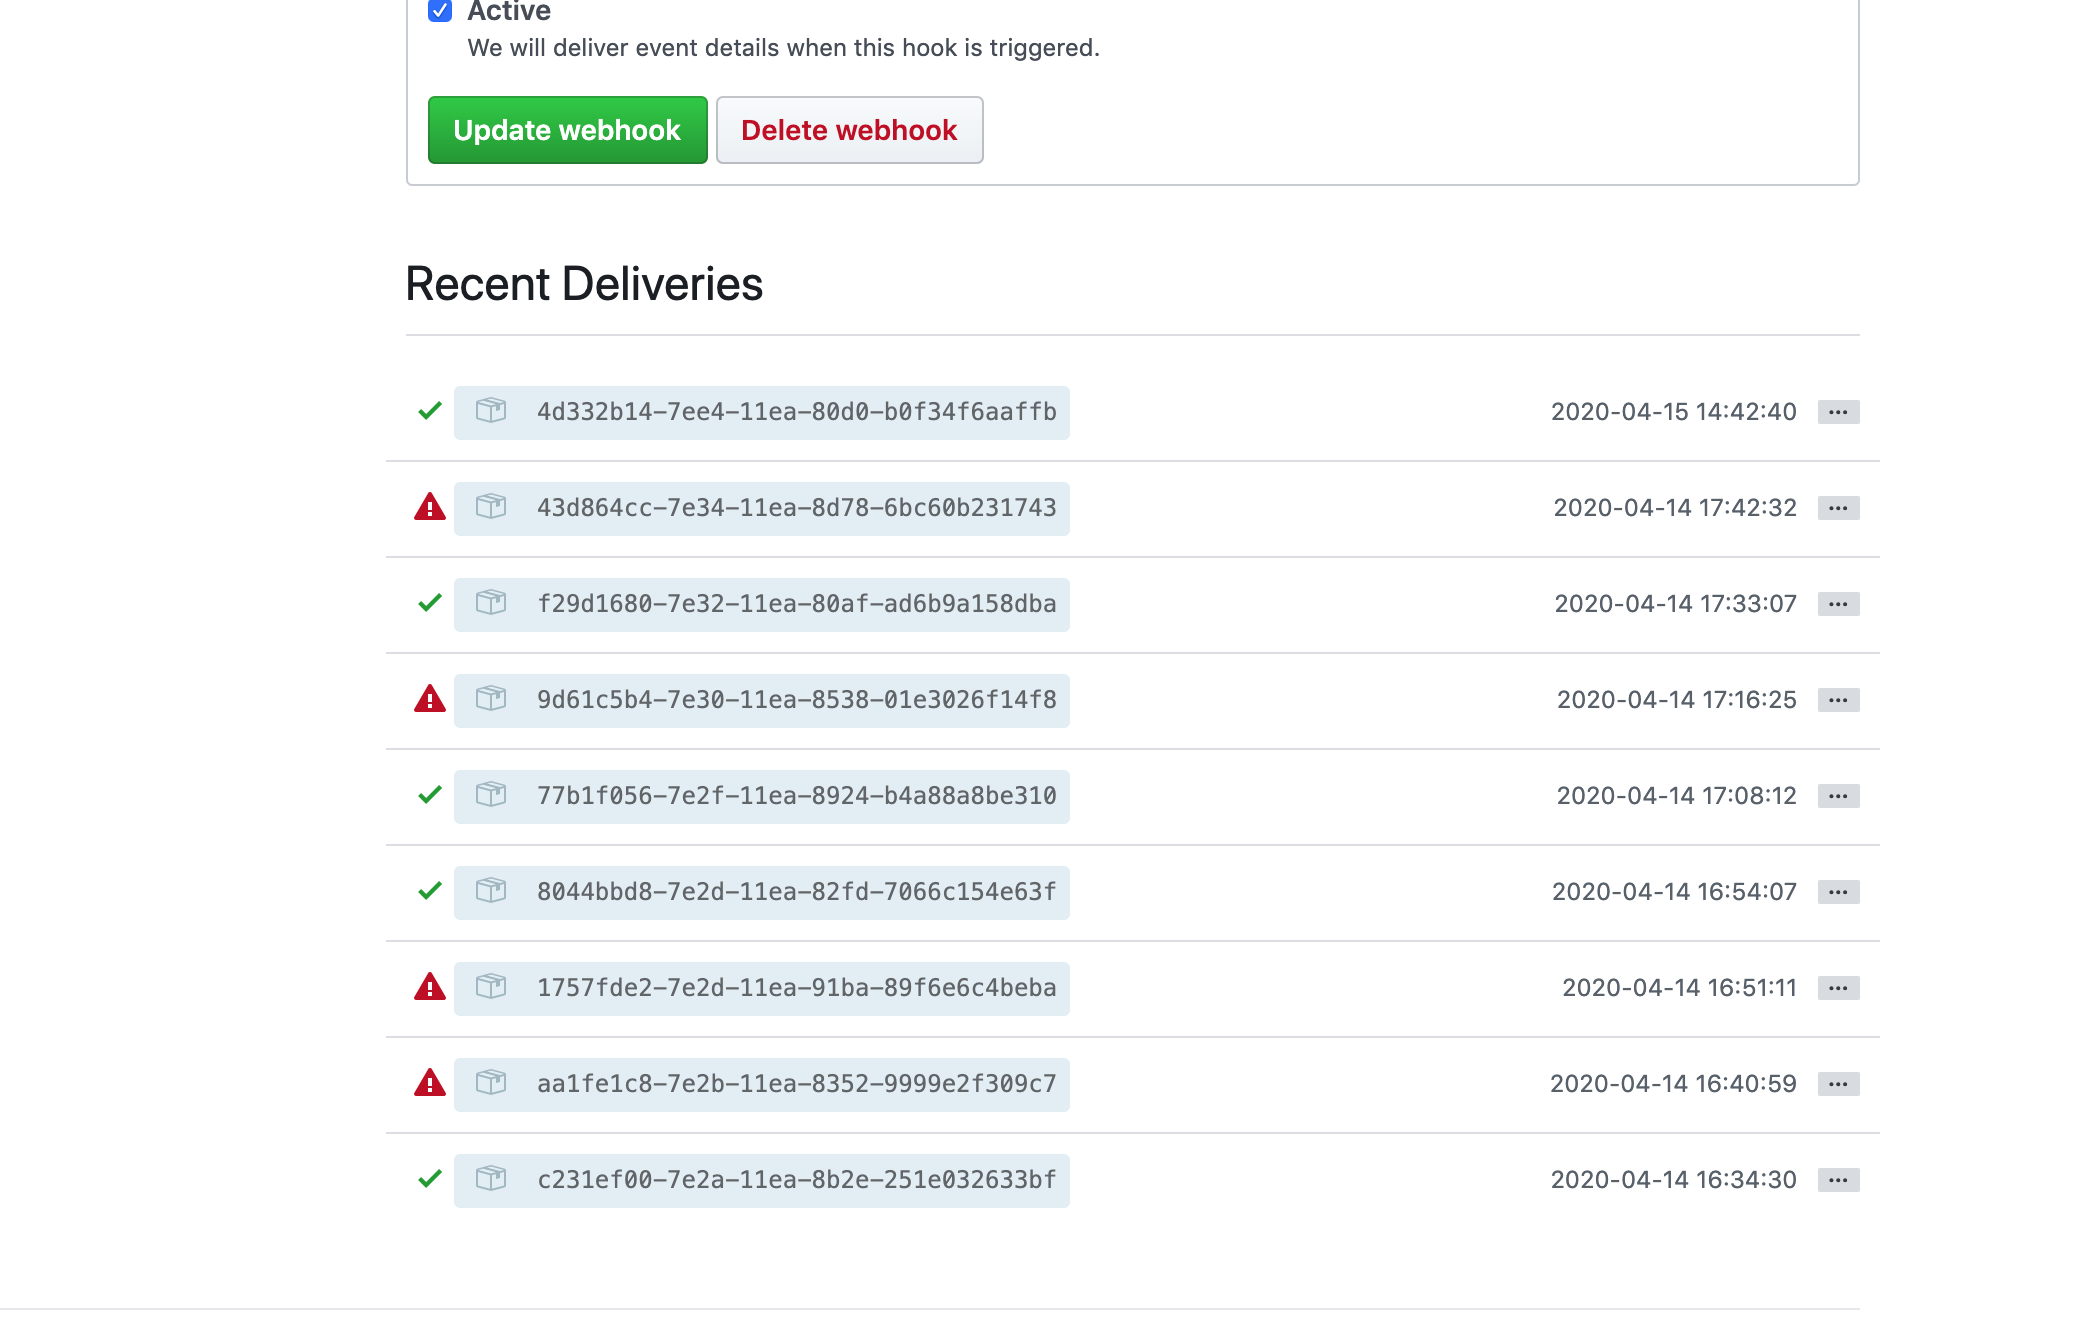2074x1334 pixels.
Task: Click failure warning icon for delivery 1757fde2
Action: (430, 988)
